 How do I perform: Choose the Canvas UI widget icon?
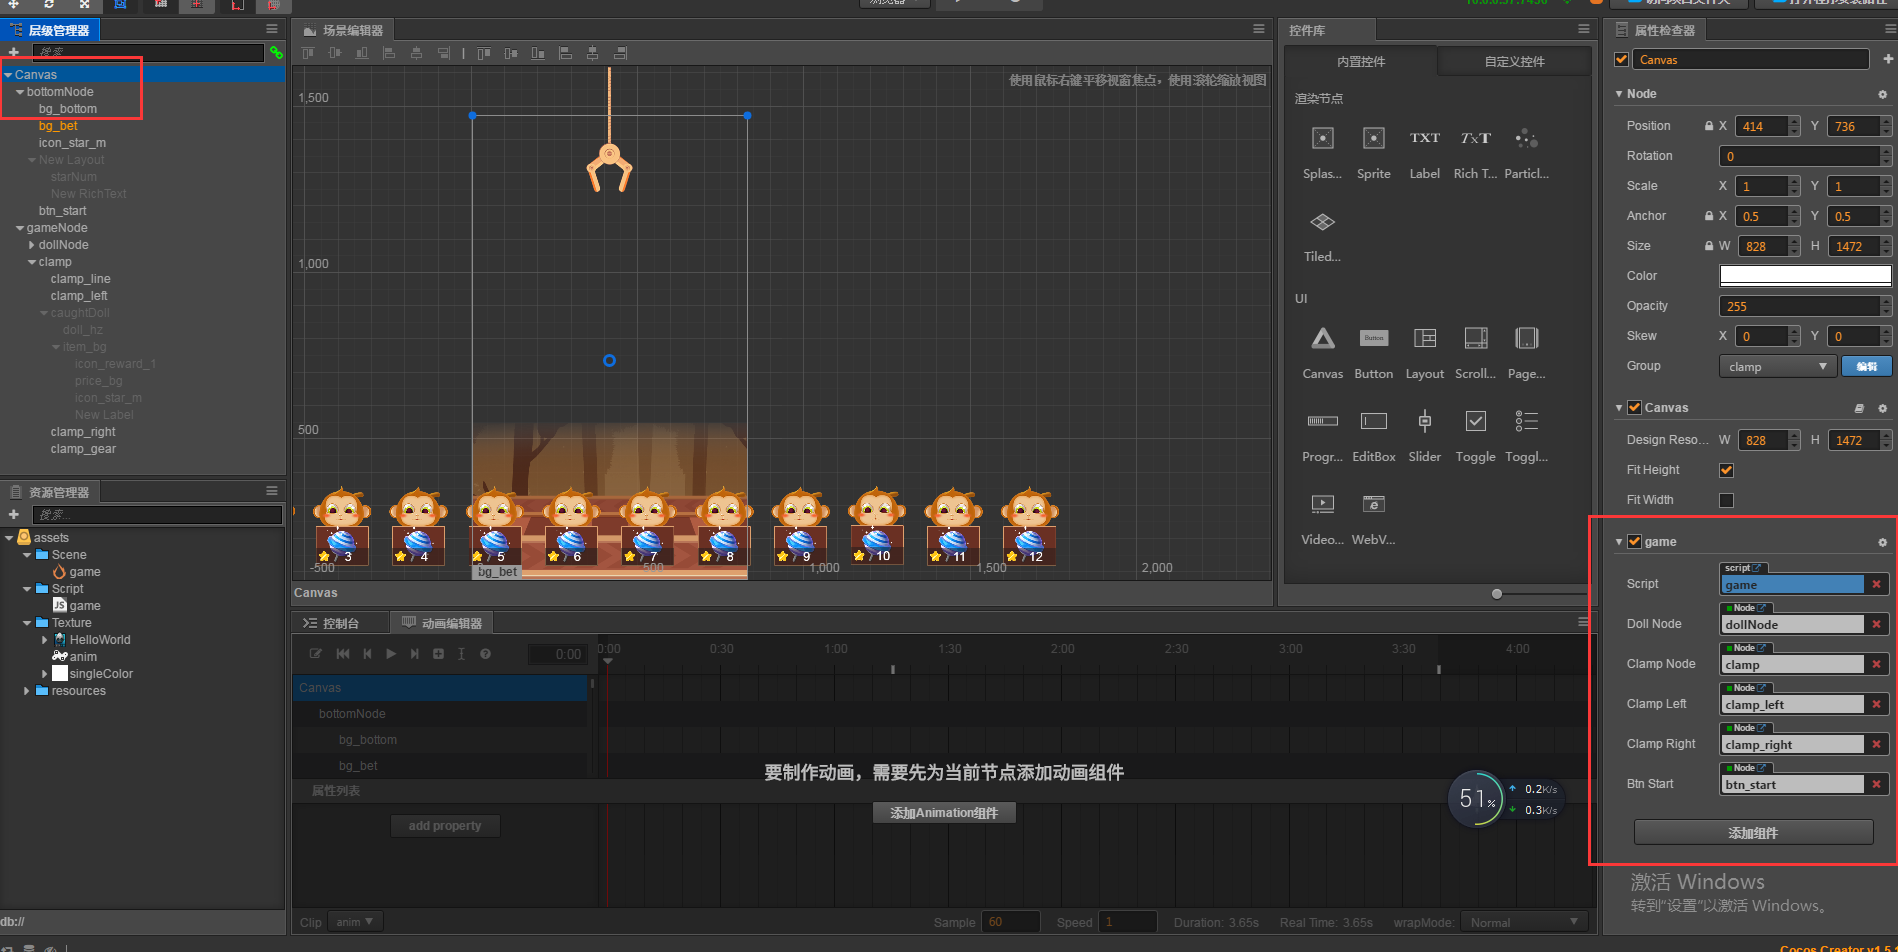(1323, 339)
